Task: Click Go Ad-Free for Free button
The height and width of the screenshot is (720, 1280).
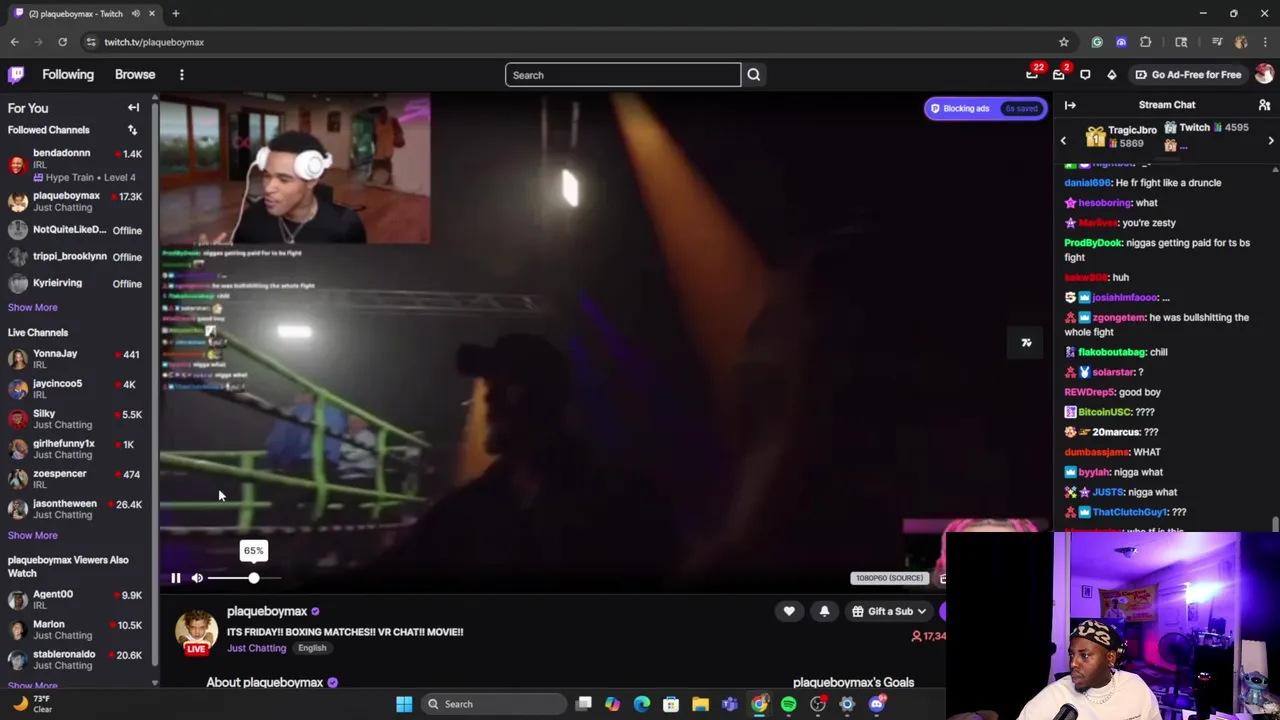Action: 1188,74
